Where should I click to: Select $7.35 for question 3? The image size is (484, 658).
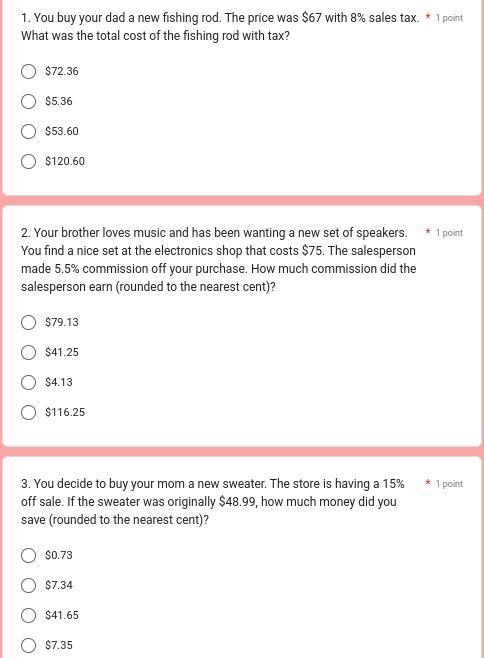28,645
